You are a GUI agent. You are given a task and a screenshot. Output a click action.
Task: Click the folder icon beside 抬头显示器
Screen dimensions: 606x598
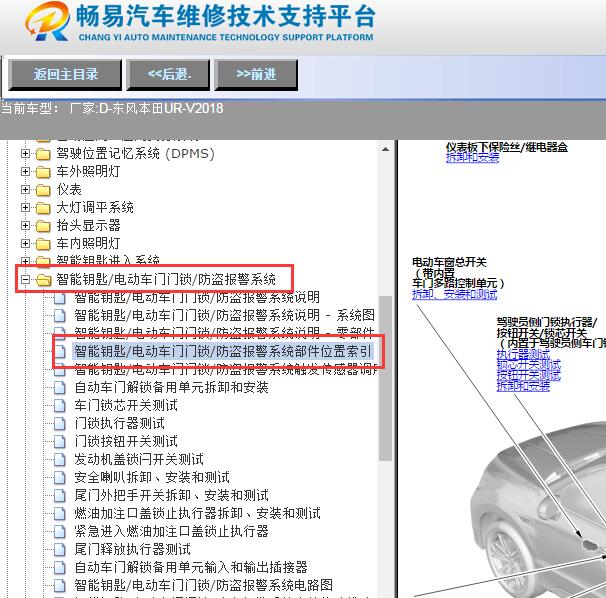[43, 226]
